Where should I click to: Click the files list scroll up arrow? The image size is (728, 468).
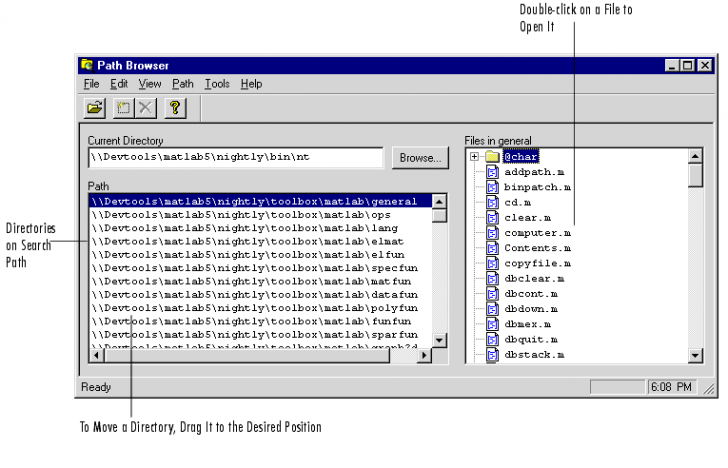click(x=696, y=156)
